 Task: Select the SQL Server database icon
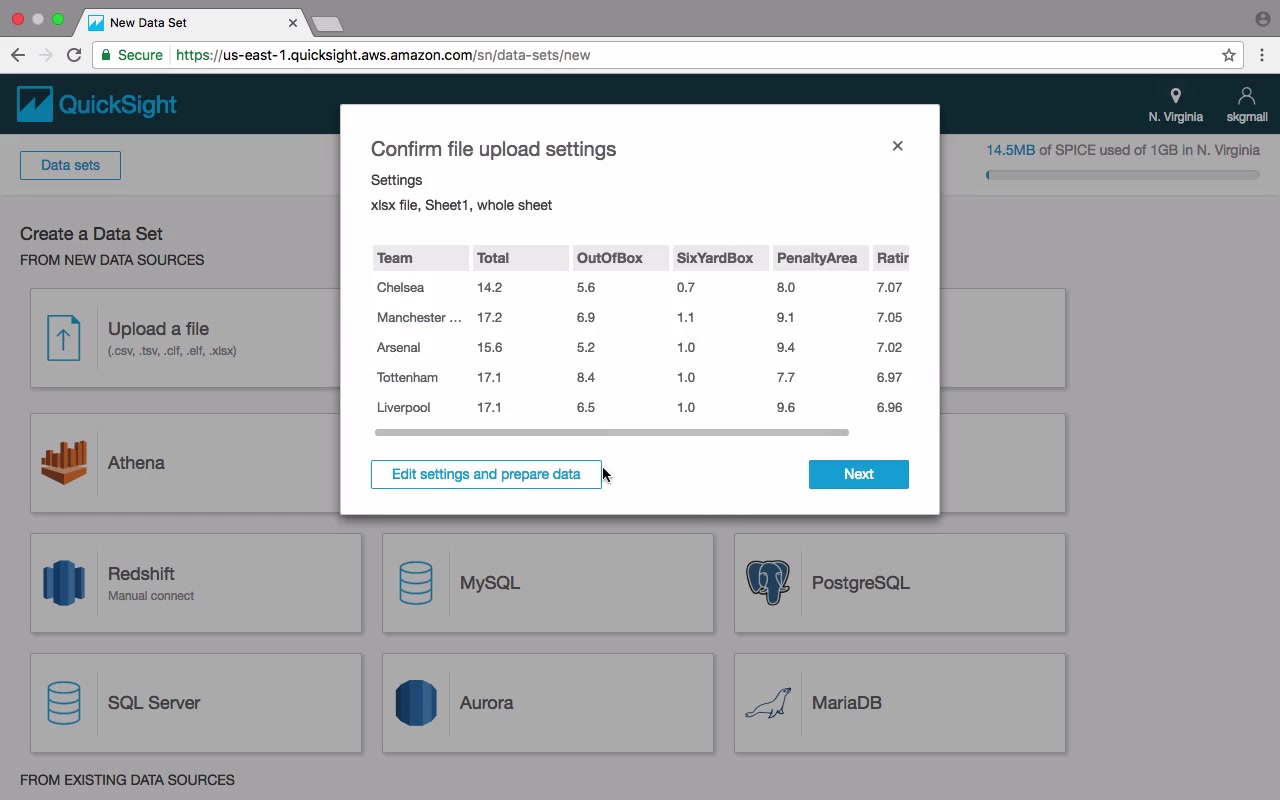(x=64, y=703)
